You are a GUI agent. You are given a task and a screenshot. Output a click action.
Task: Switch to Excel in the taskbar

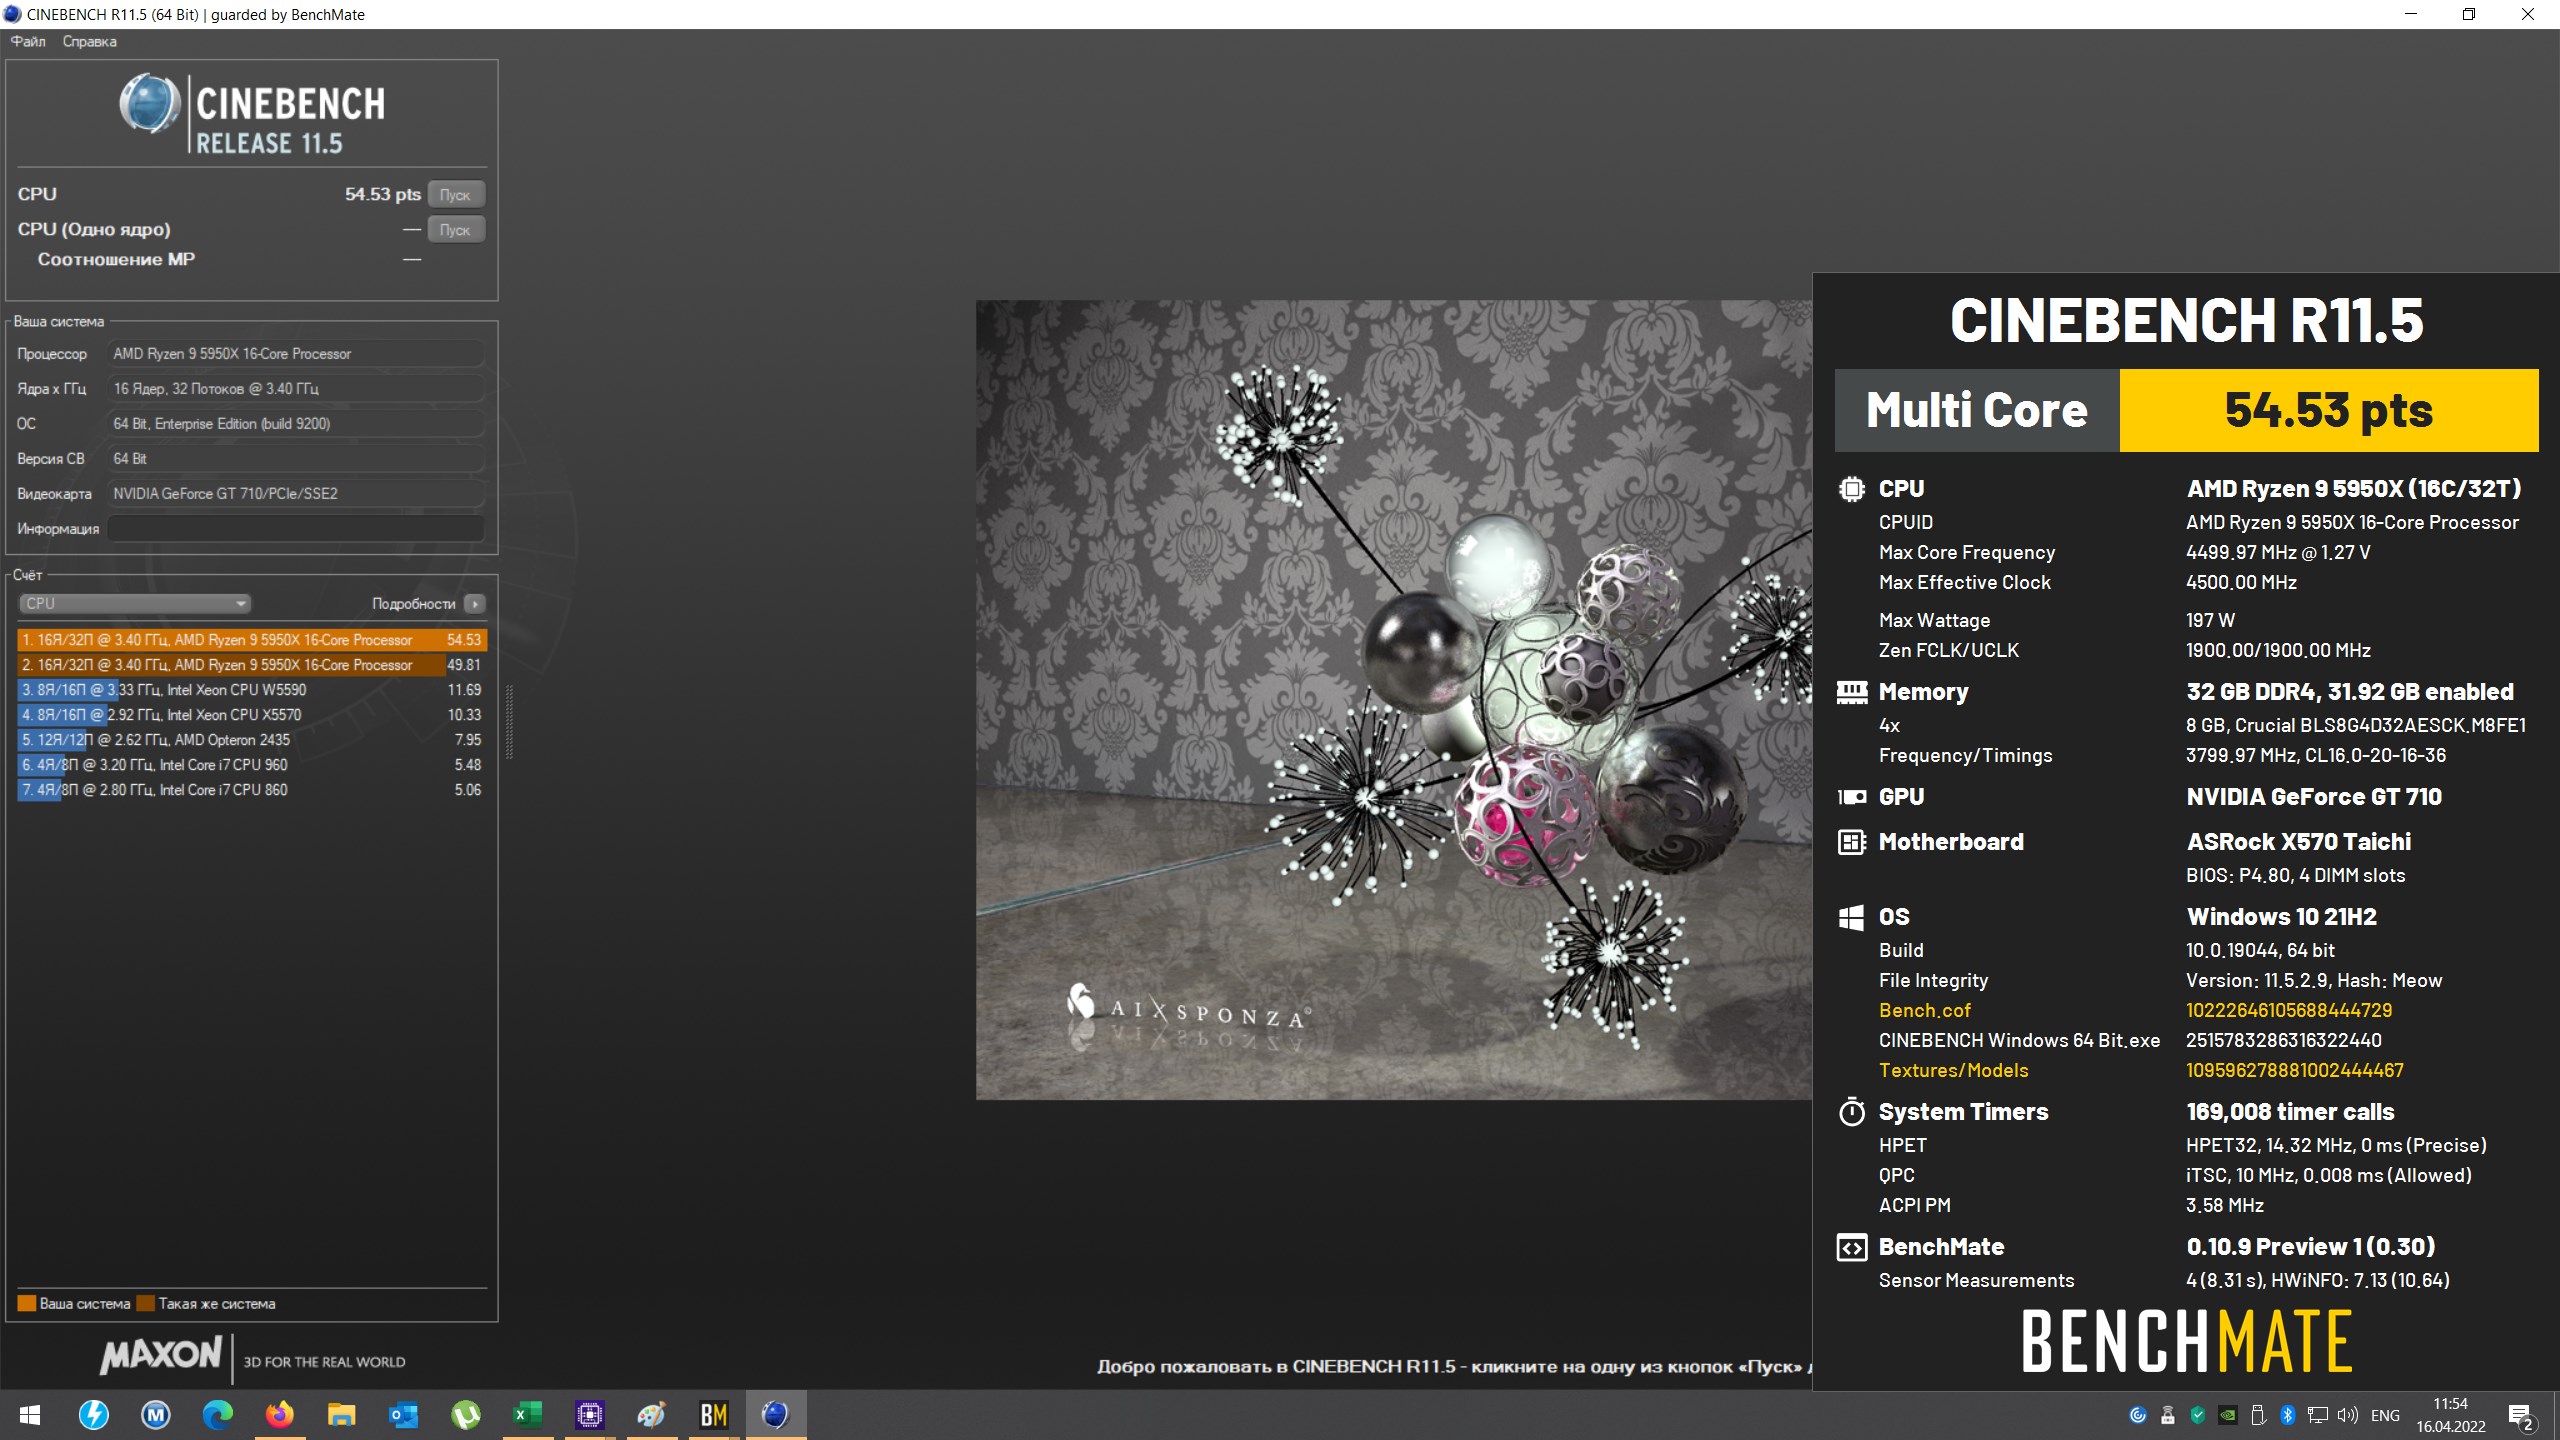point(528,1415)
